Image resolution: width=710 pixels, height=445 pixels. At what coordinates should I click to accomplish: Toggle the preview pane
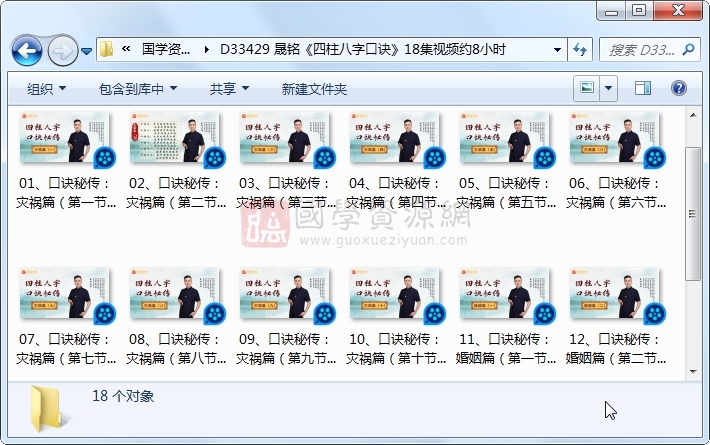coord(643,88)
